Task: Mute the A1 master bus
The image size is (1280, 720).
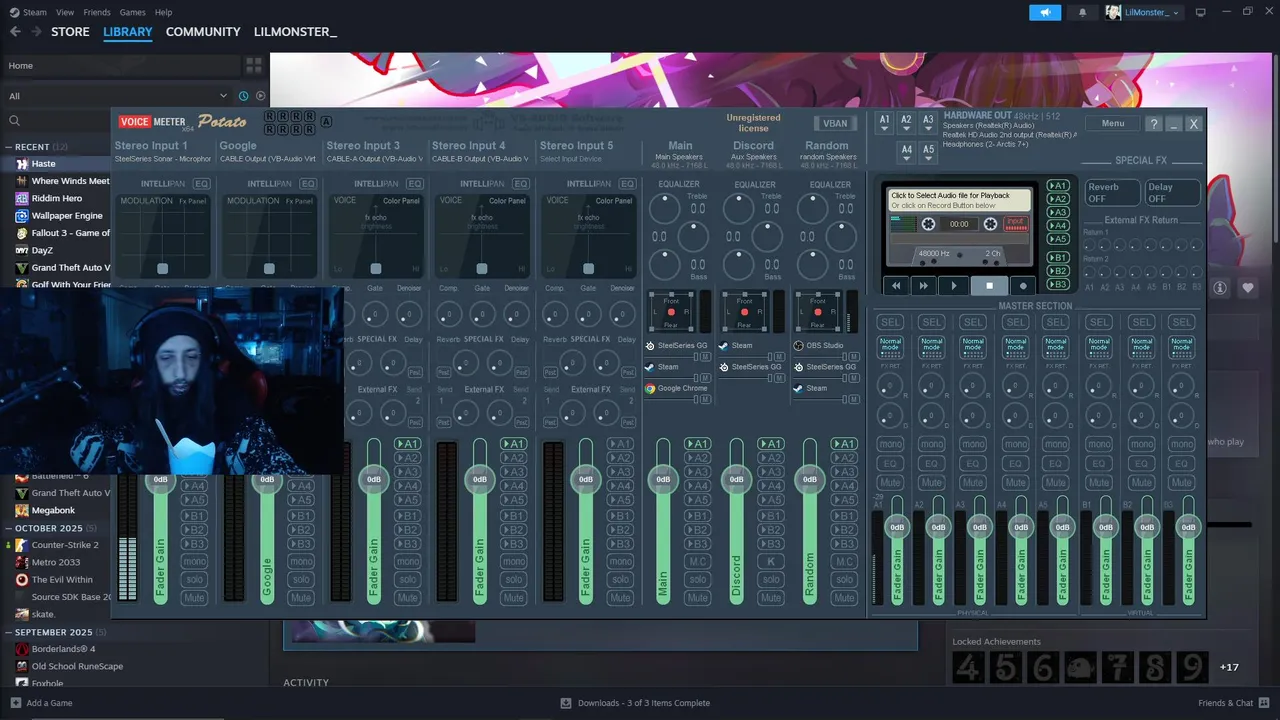Action: [x=890, y=483]
